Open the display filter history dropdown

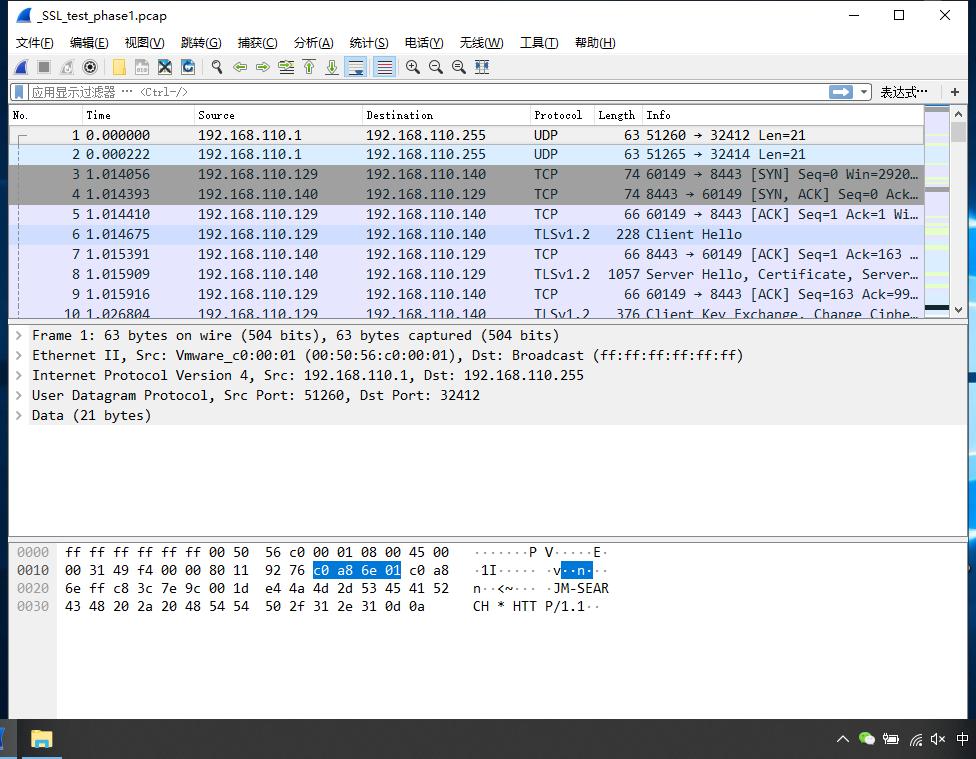[864, 92]
